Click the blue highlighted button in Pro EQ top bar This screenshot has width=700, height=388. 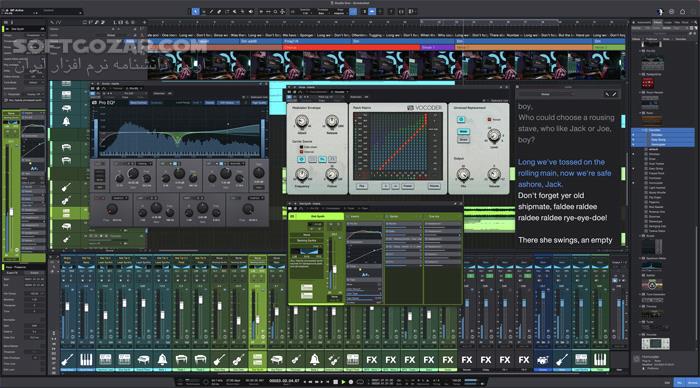pos(138,103)
